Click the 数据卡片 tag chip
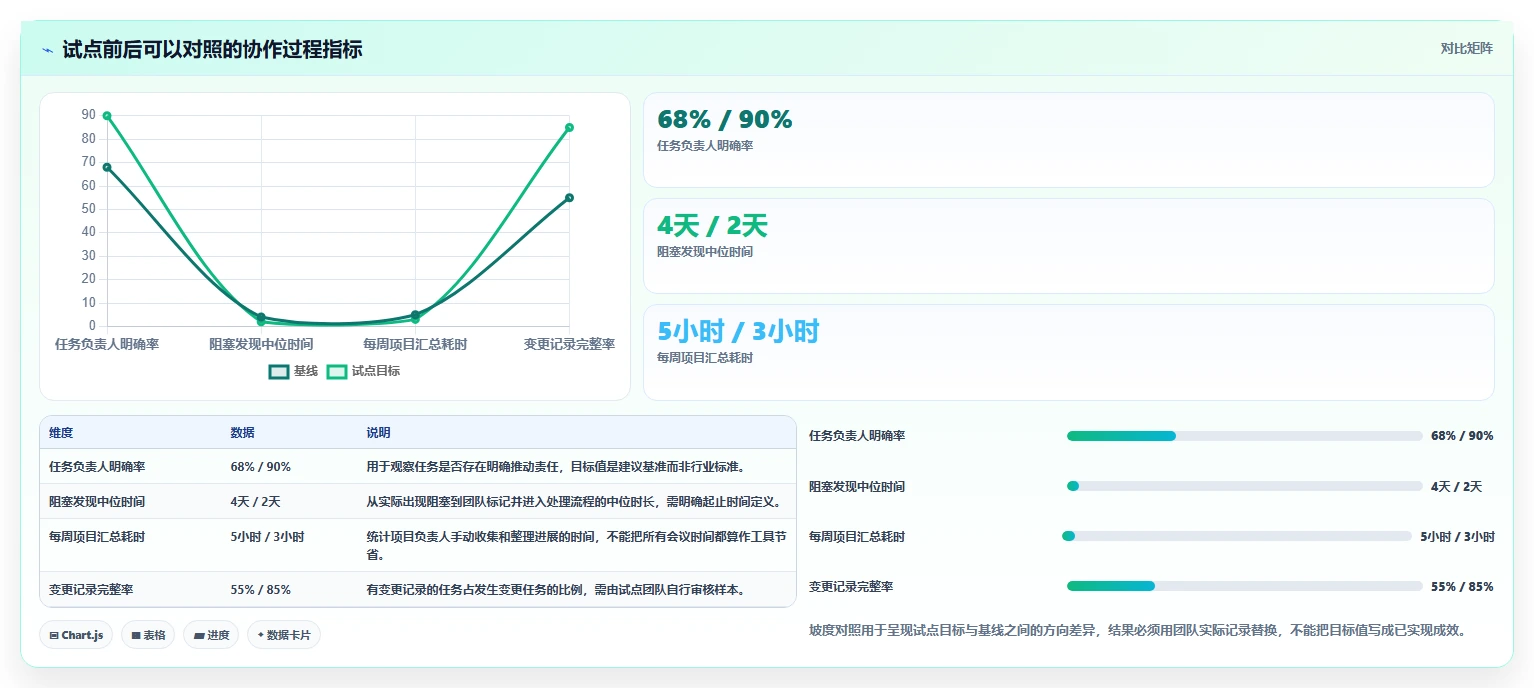 pyautogui.click(x=284, y=635)
